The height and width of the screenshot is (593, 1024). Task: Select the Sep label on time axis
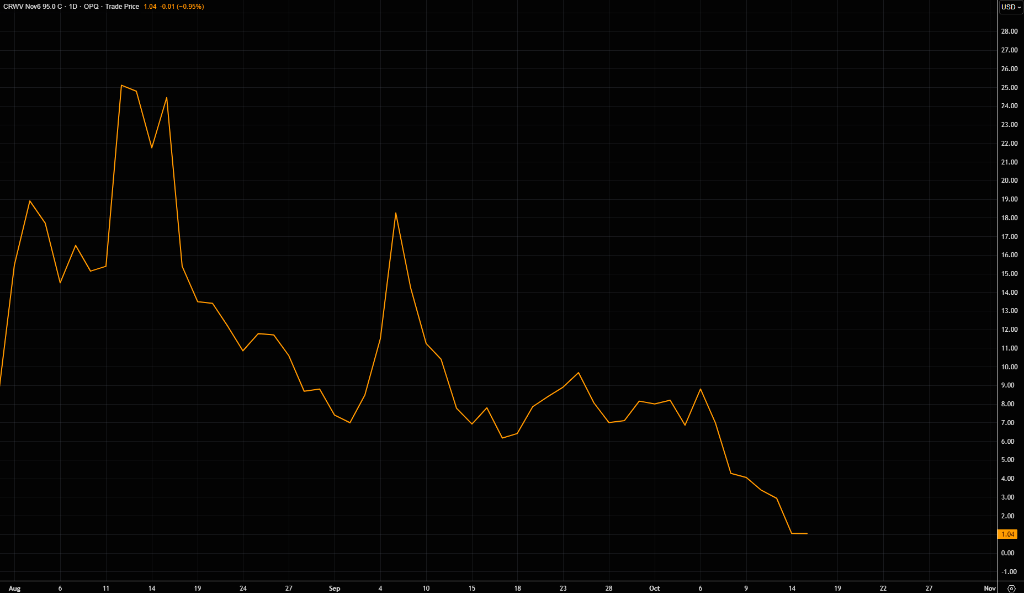point(334,588)
